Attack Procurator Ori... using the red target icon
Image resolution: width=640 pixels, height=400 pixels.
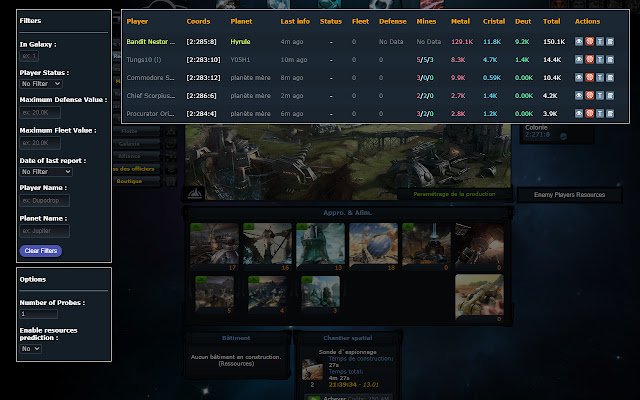pyautogui.click(x=589, y=113)
